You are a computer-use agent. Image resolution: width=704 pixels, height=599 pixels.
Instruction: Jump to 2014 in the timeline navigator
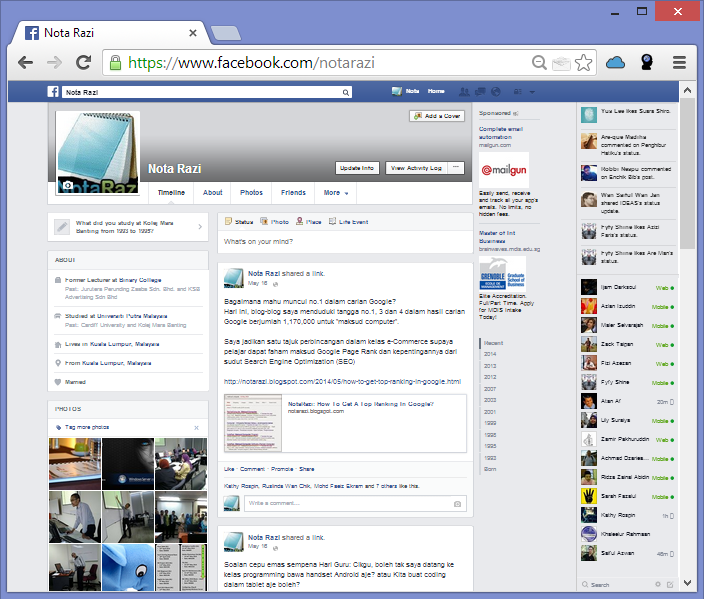[x=490, y=354]
